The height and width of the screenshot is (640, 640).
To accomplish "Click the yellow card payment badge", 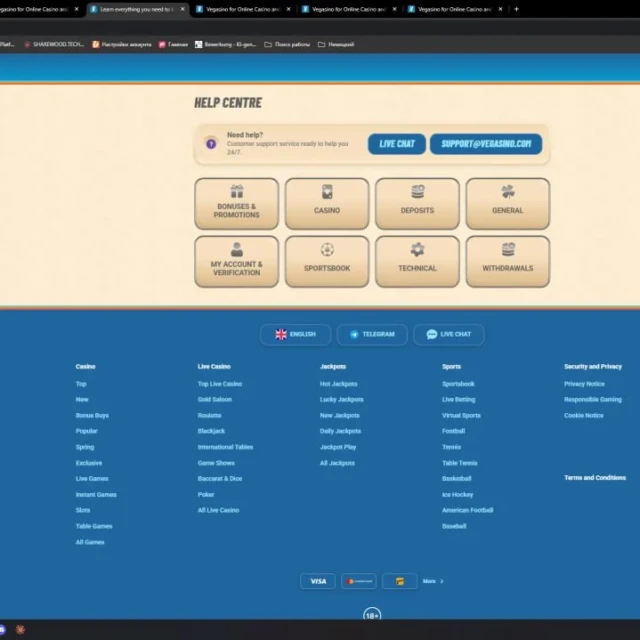I will (400, 581).
